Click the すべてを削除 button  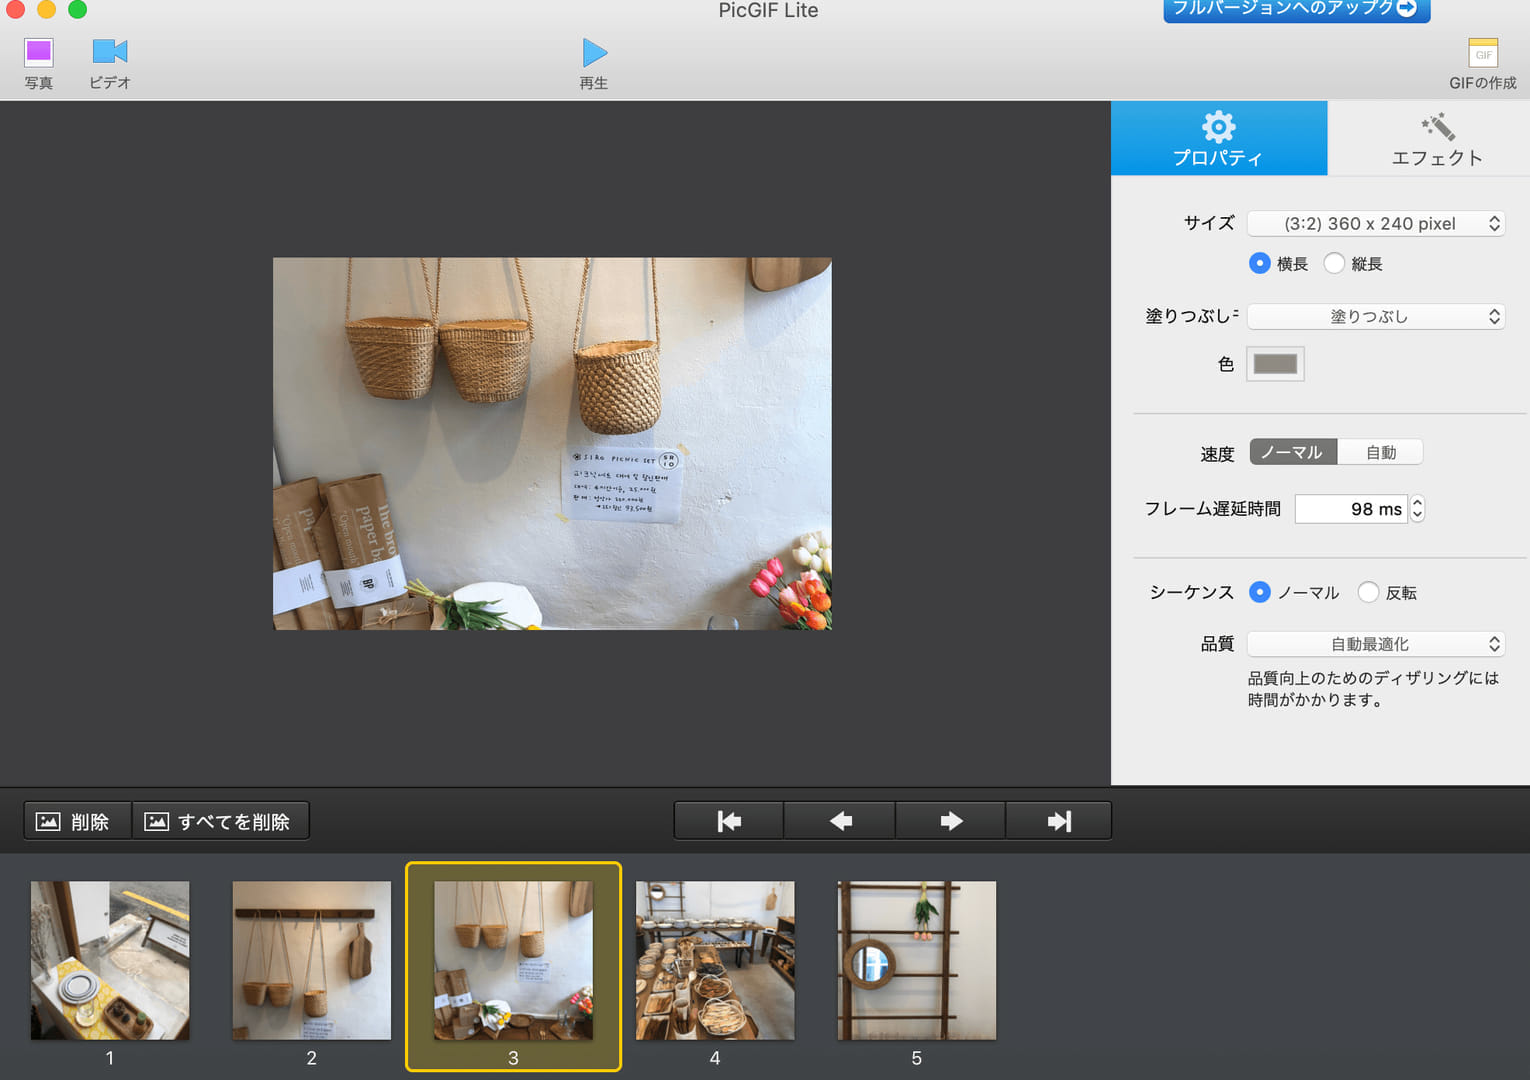pos(220,821)
